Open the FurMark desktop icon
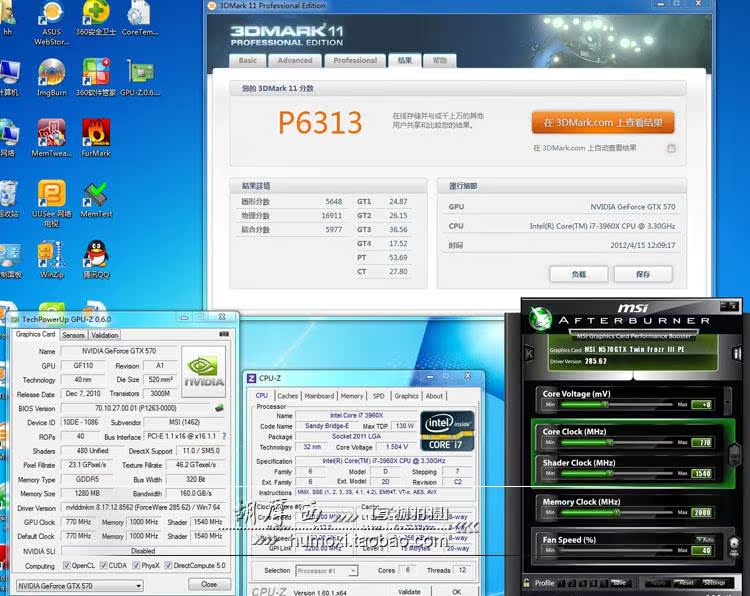 96,133
